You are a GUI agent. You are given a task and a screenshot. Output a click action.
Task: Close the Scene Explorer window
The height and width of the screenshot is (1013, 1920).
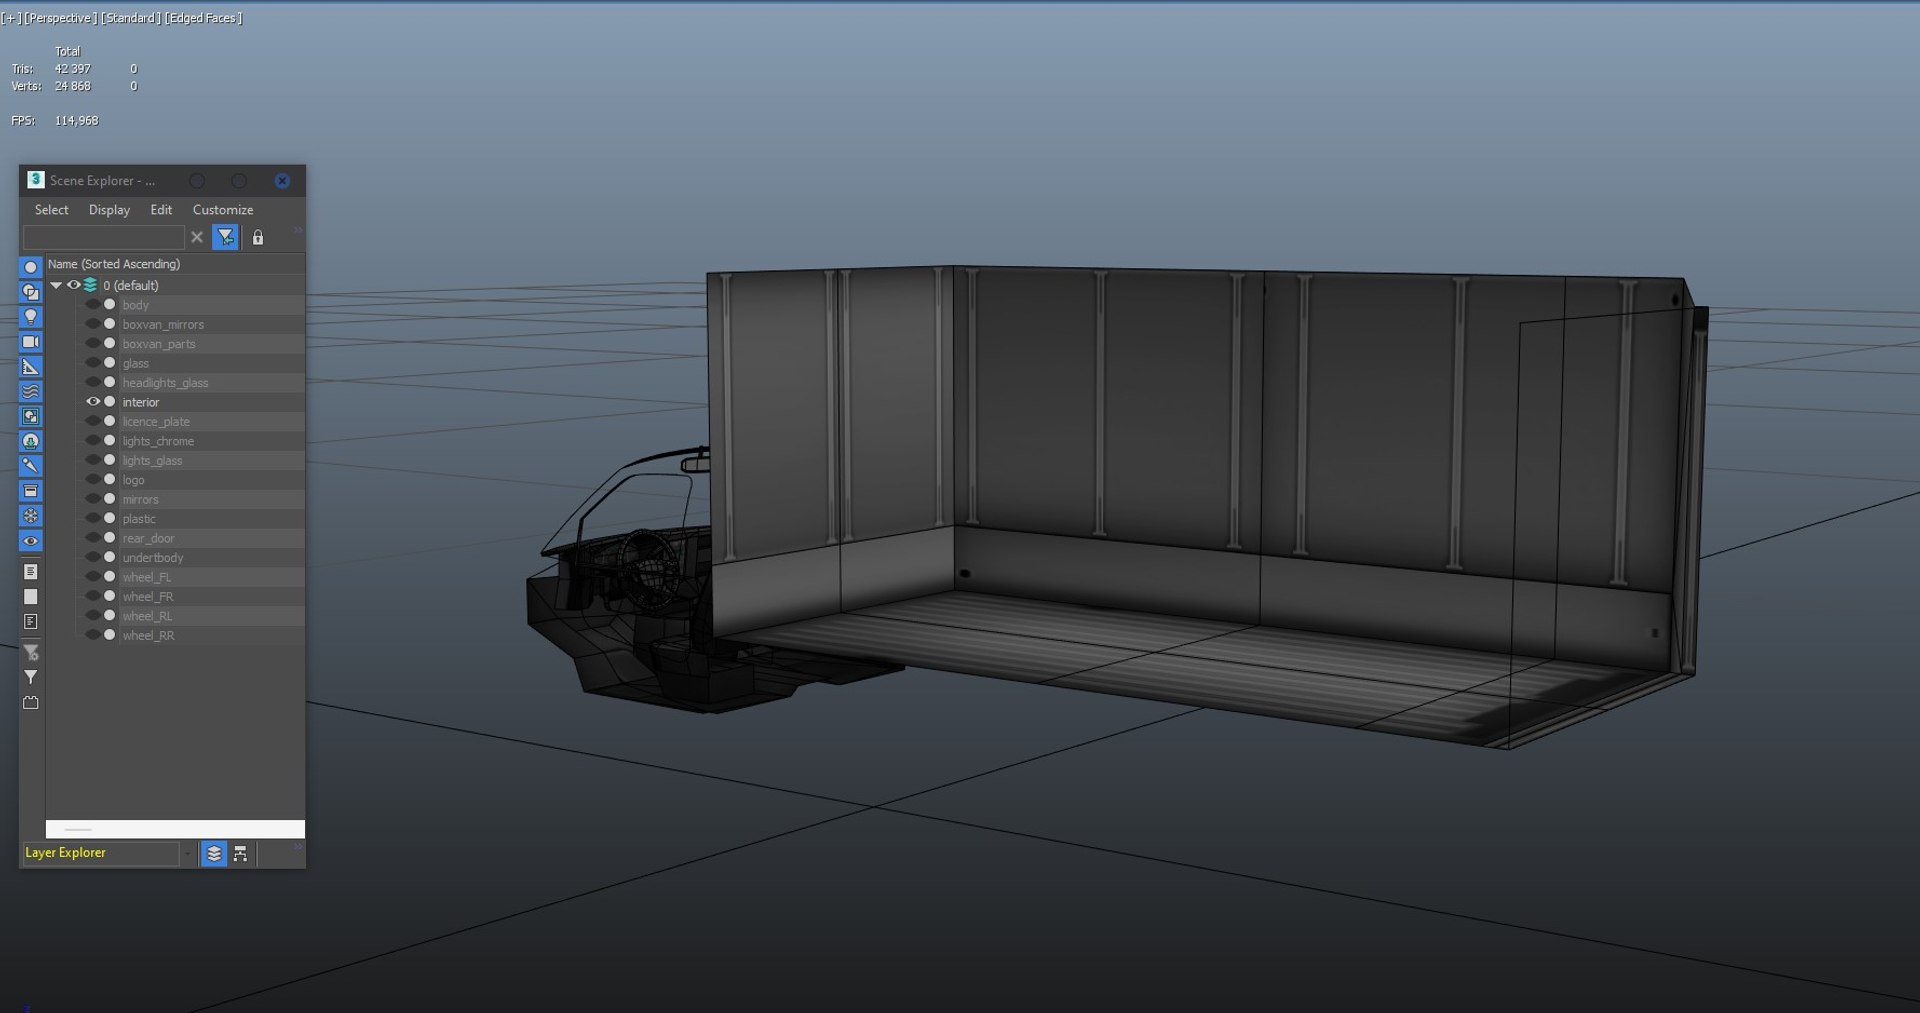pos(282,181)
